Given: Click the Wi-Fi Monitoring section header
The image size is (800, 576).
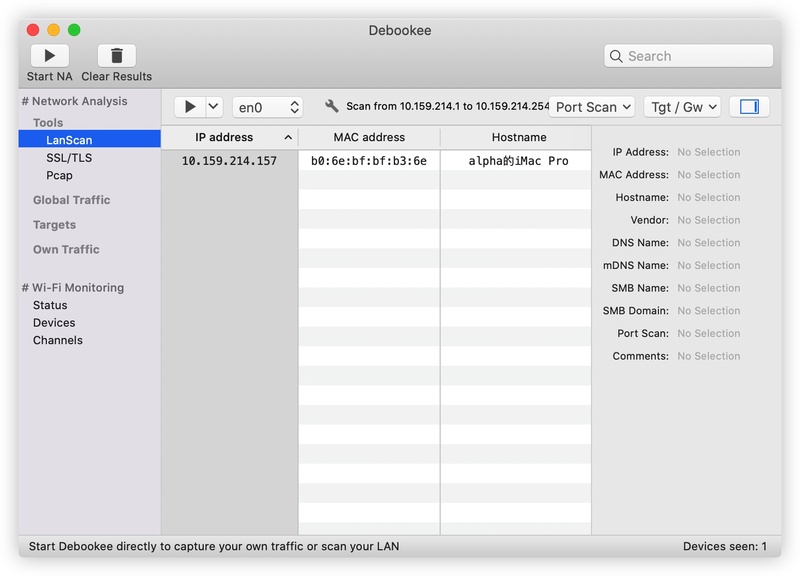Looking at the screenshot, I should tap(73, 288).
